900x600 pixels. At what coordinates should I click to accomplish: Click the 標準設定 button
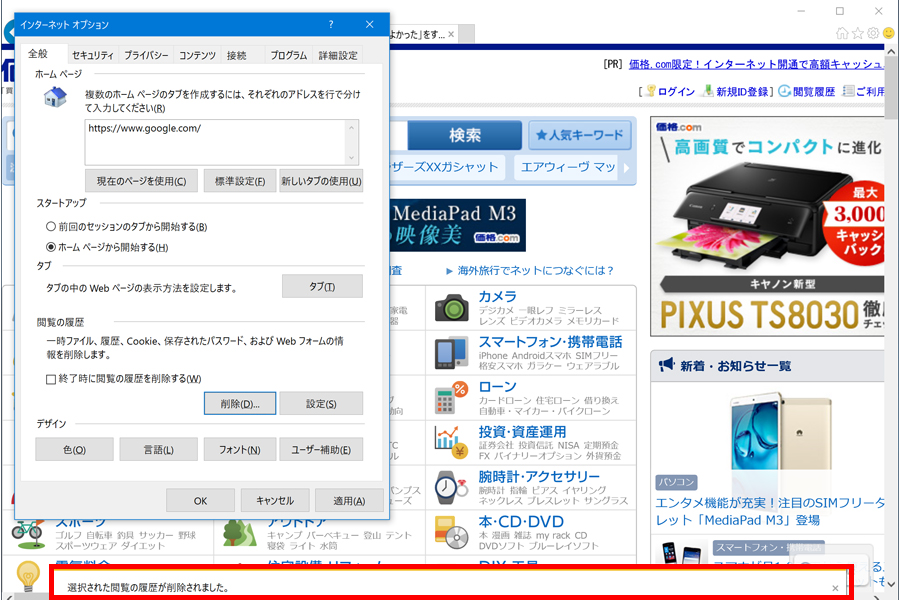click(239, 181)
